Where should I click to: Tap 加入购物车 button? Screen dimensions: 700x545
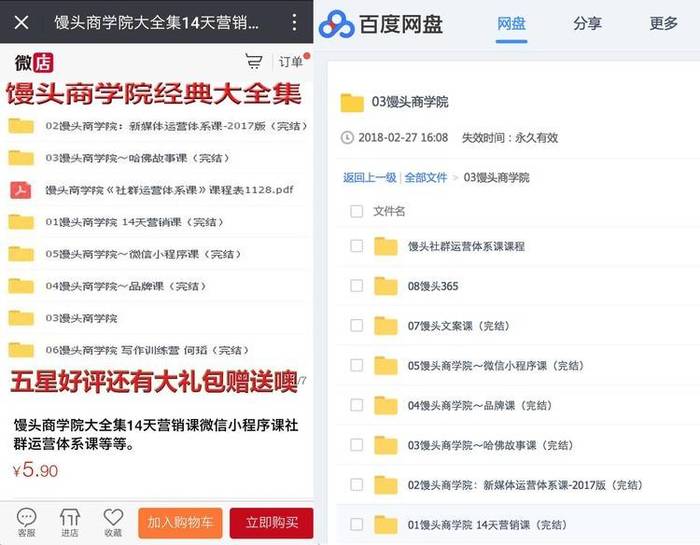tap(180, 523)
